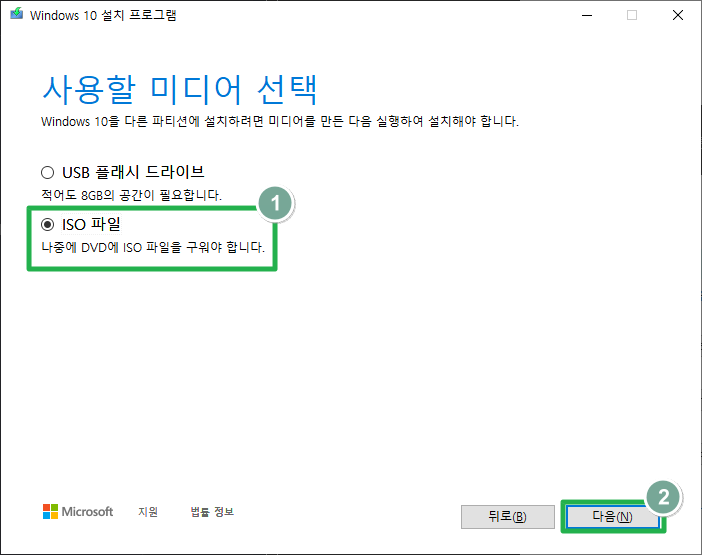
Task: Click the green number 2 annotation badge
Action: pyautogui.click(x=664, y=497)
